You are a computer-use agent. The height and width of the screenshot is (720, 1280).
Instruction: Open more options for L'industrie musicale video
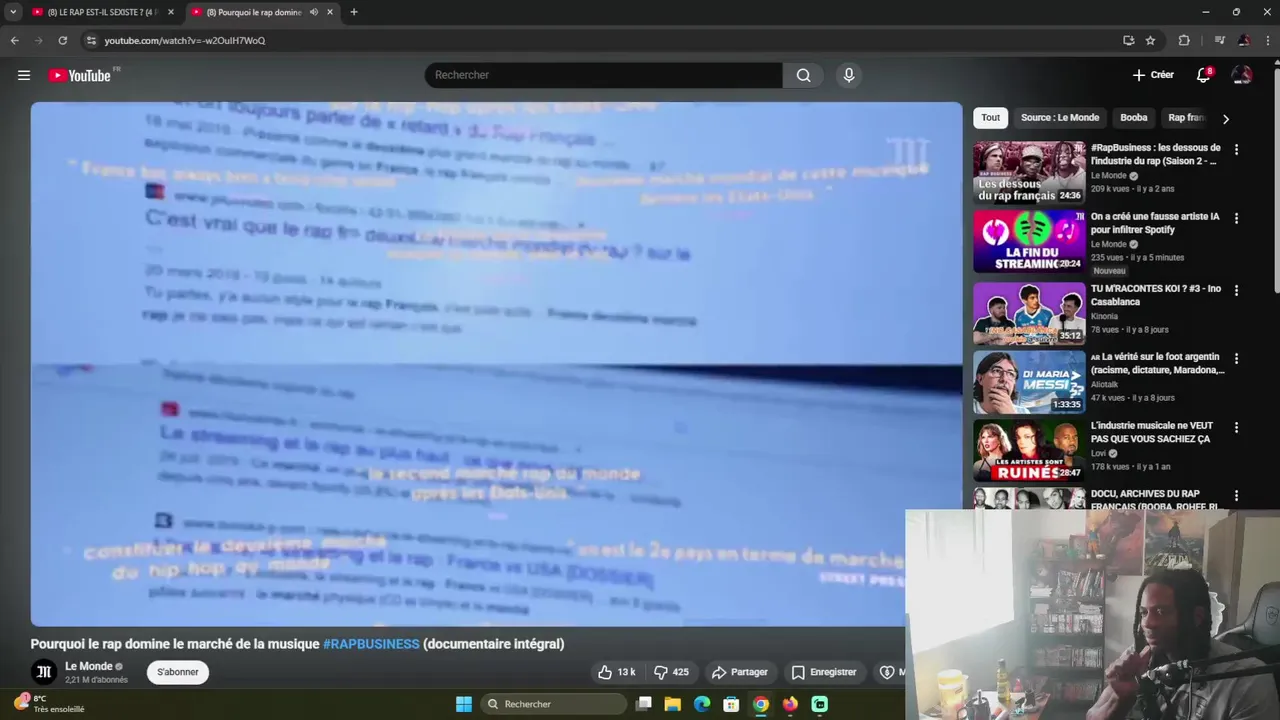(x=1236, y=427)
